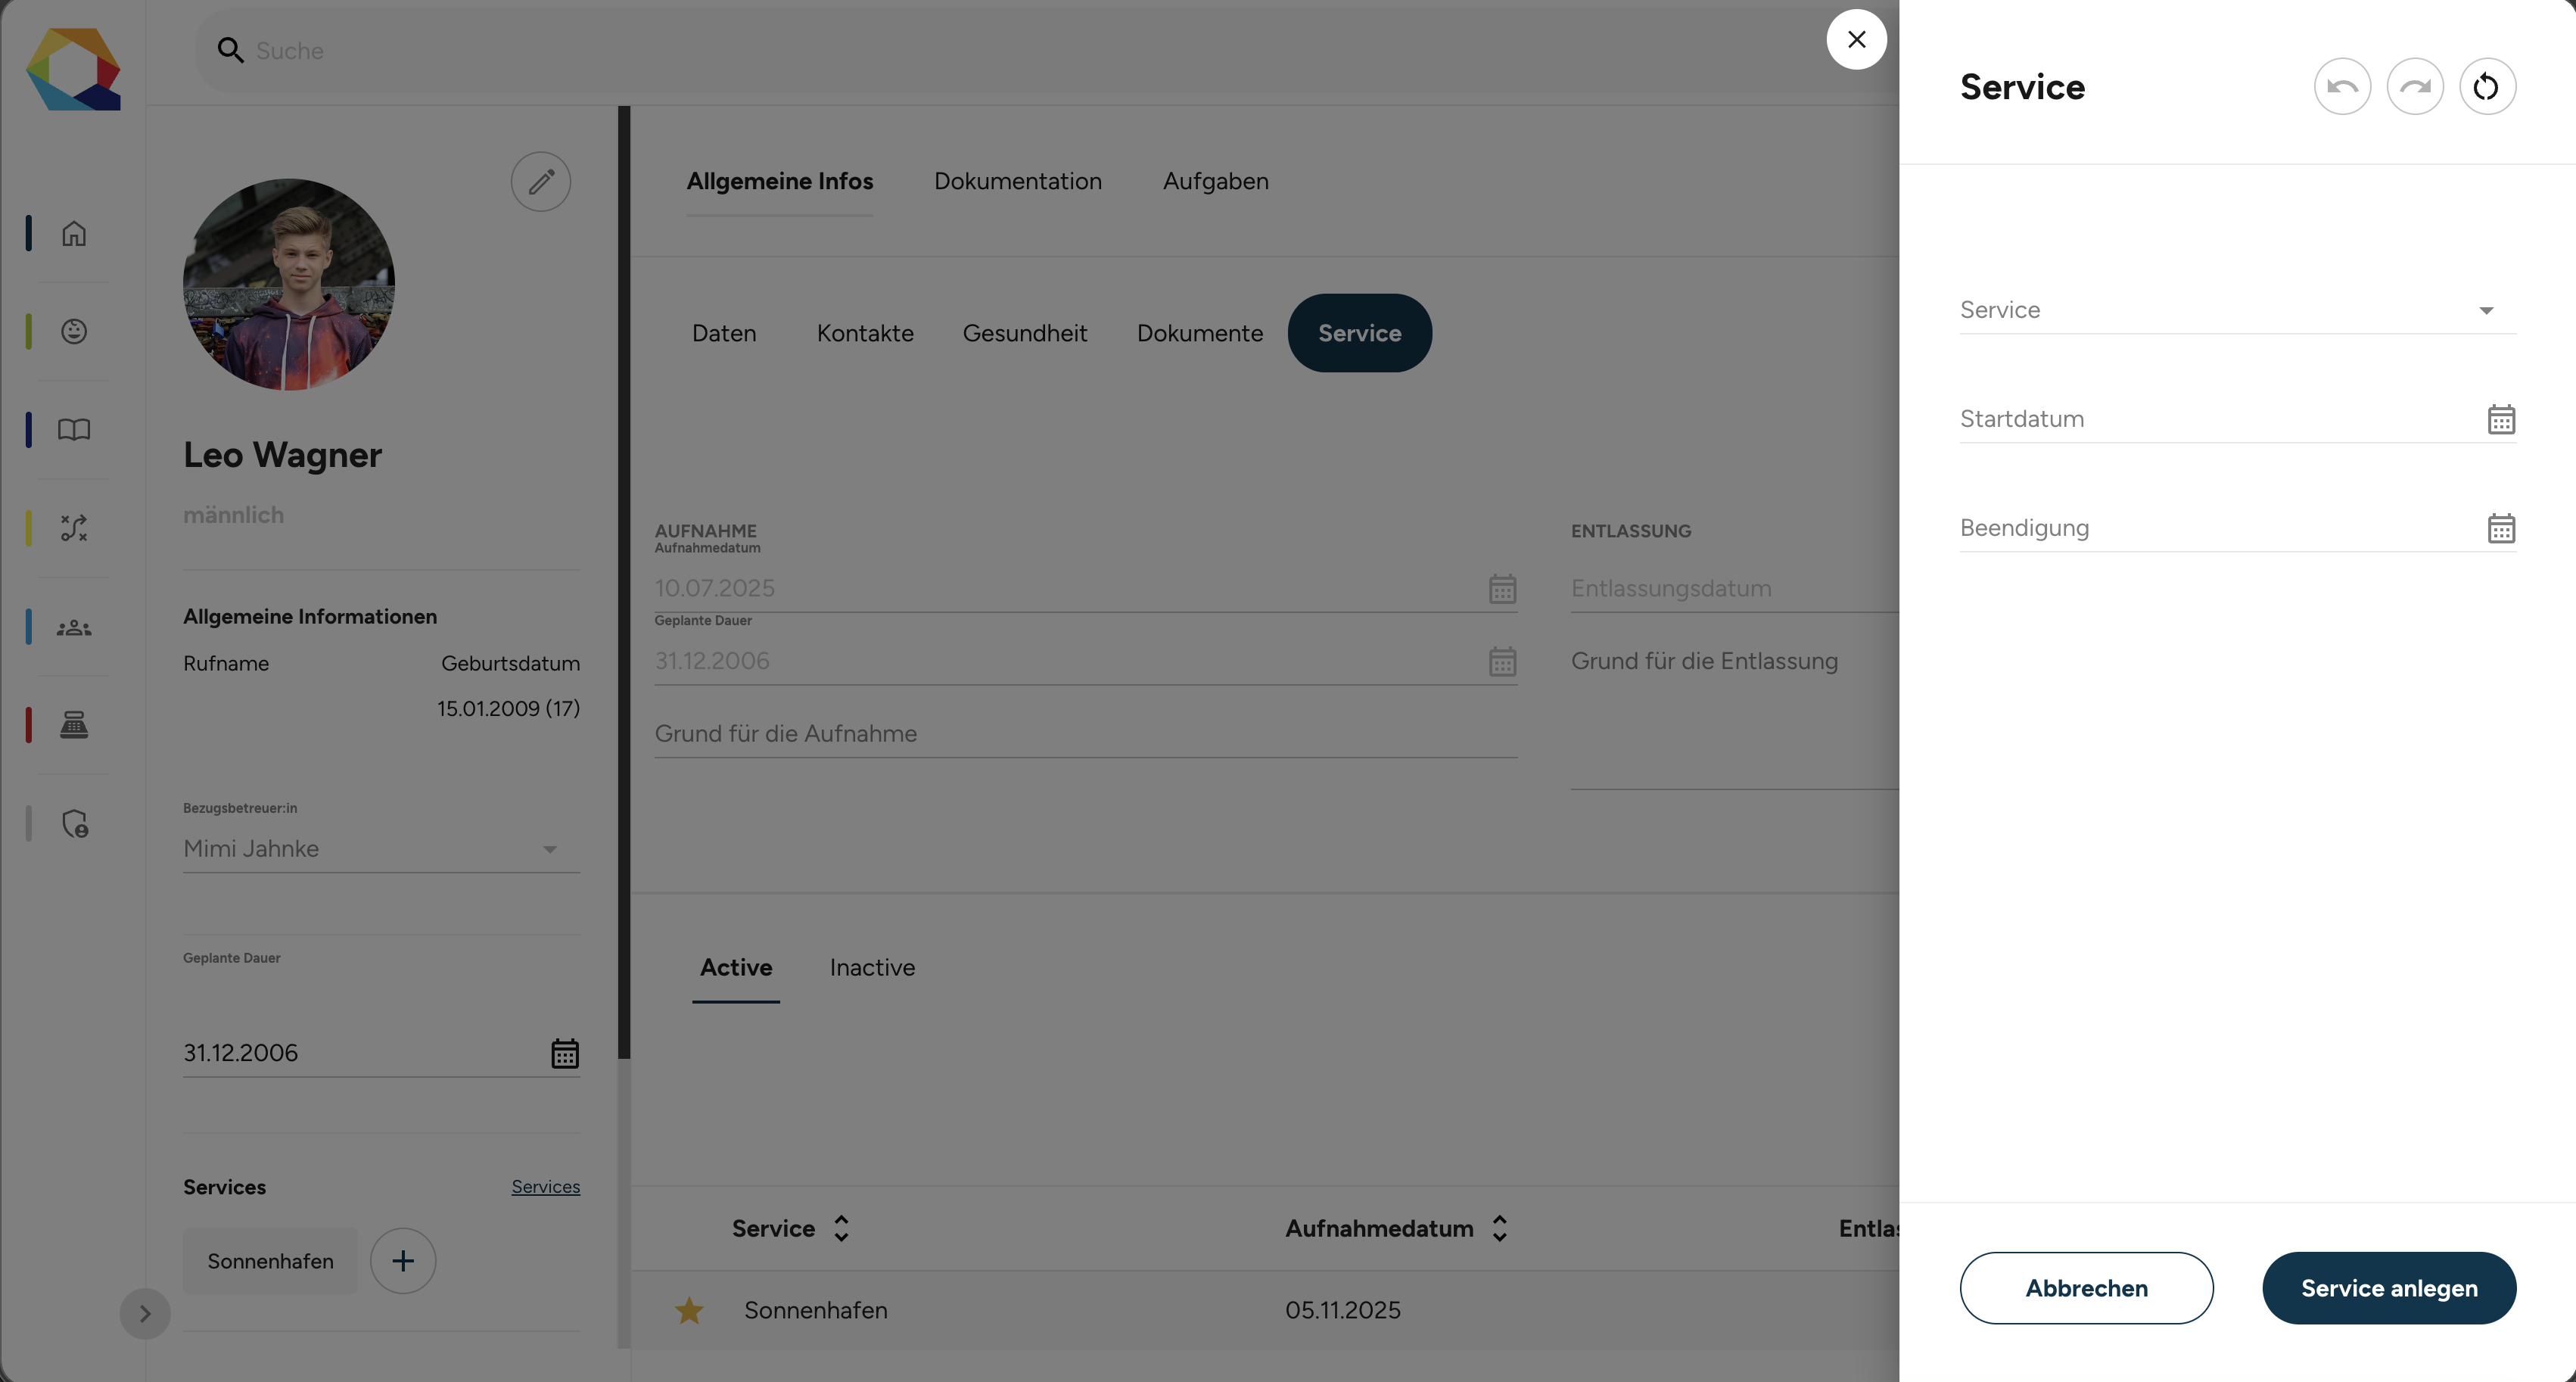2576x1382 pixels.
Task: Switch to the Inactive tab
Action: click(872, 967)
